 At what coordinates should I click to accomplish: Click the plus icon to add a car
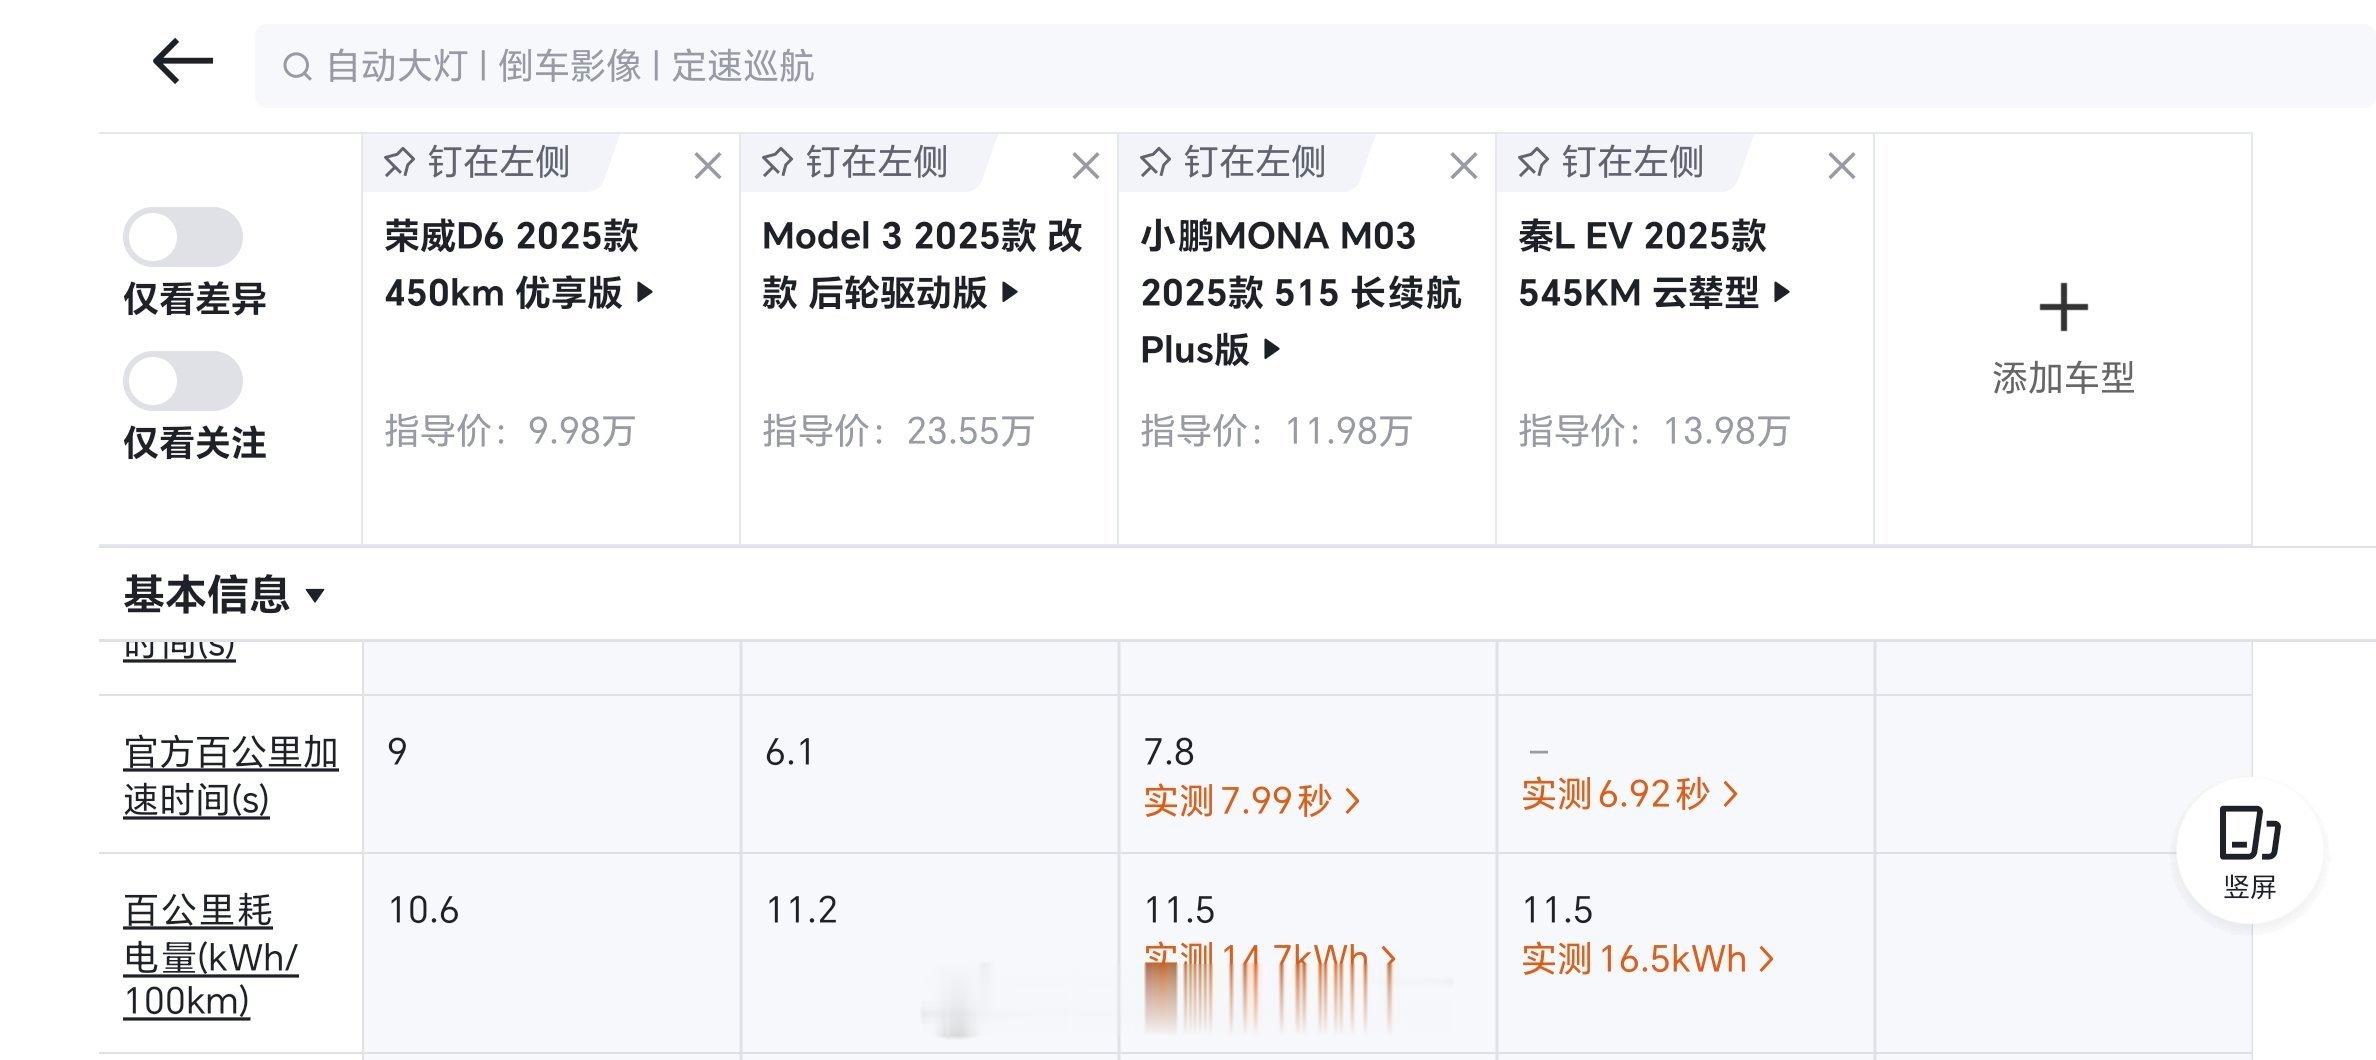click(x=2064, y=307)
